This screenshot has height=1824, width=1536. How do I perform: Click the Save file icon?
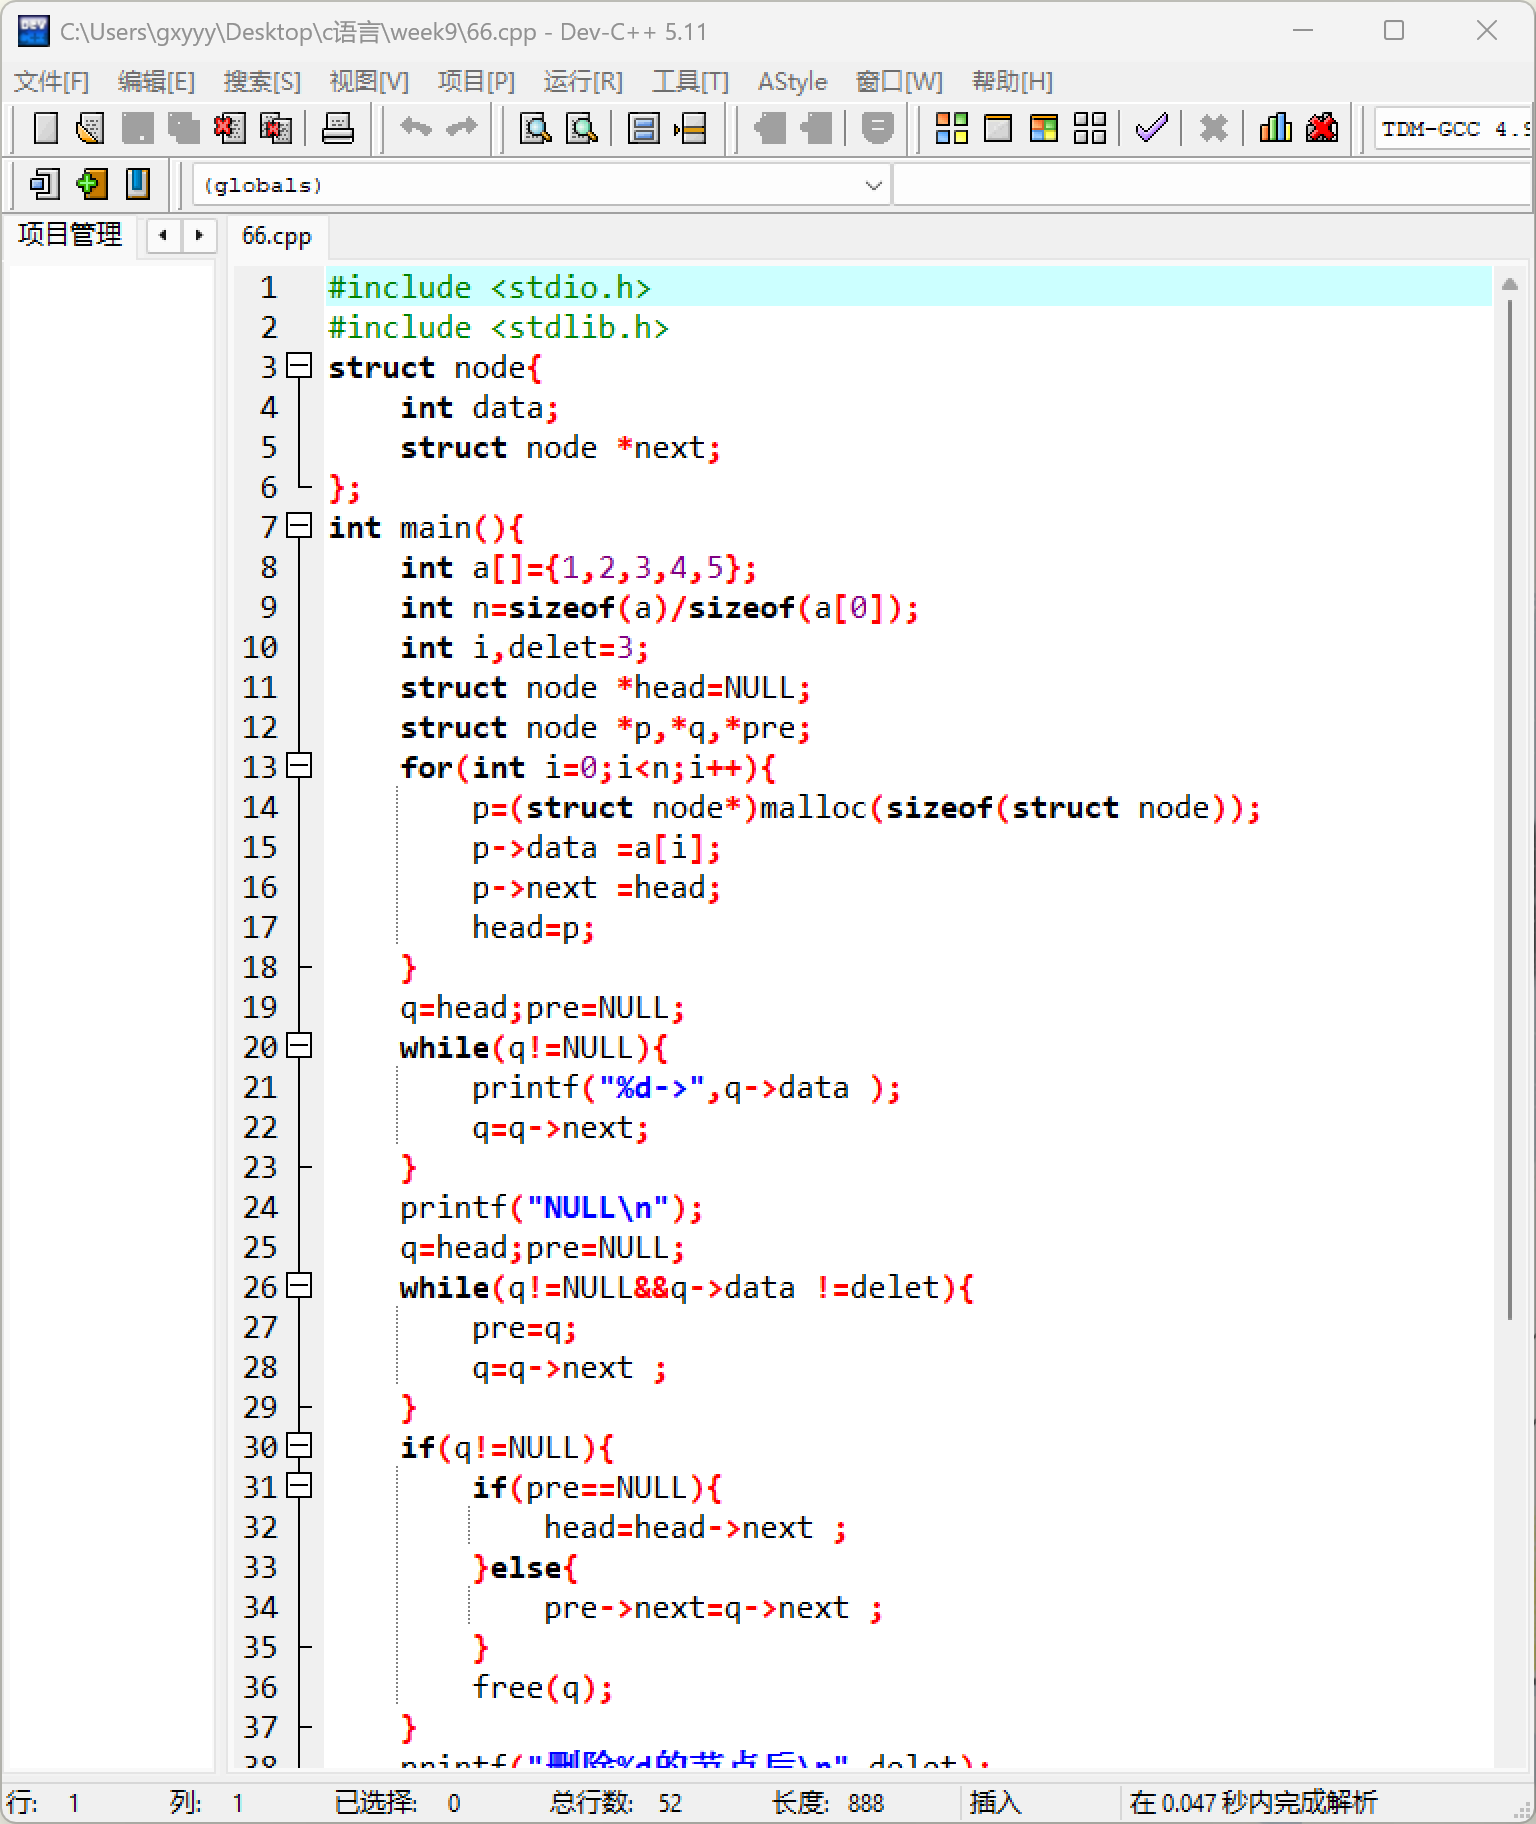point(137,128)
